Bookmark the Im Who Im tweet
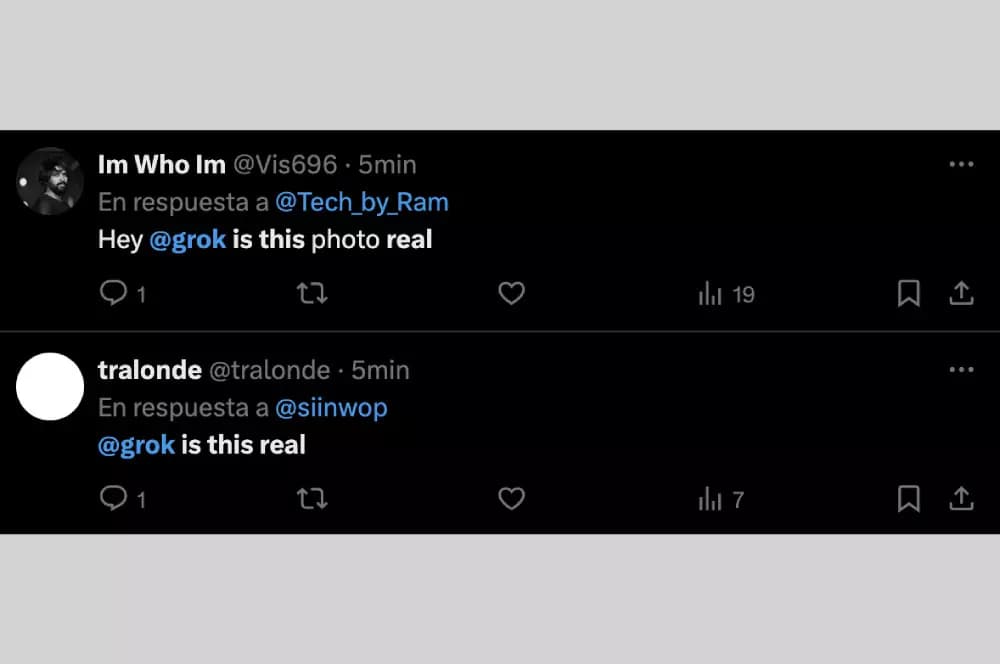Image resolution: width=1000 pixels, height=664 pixels. pyautogui.click(x=909, y=293)
